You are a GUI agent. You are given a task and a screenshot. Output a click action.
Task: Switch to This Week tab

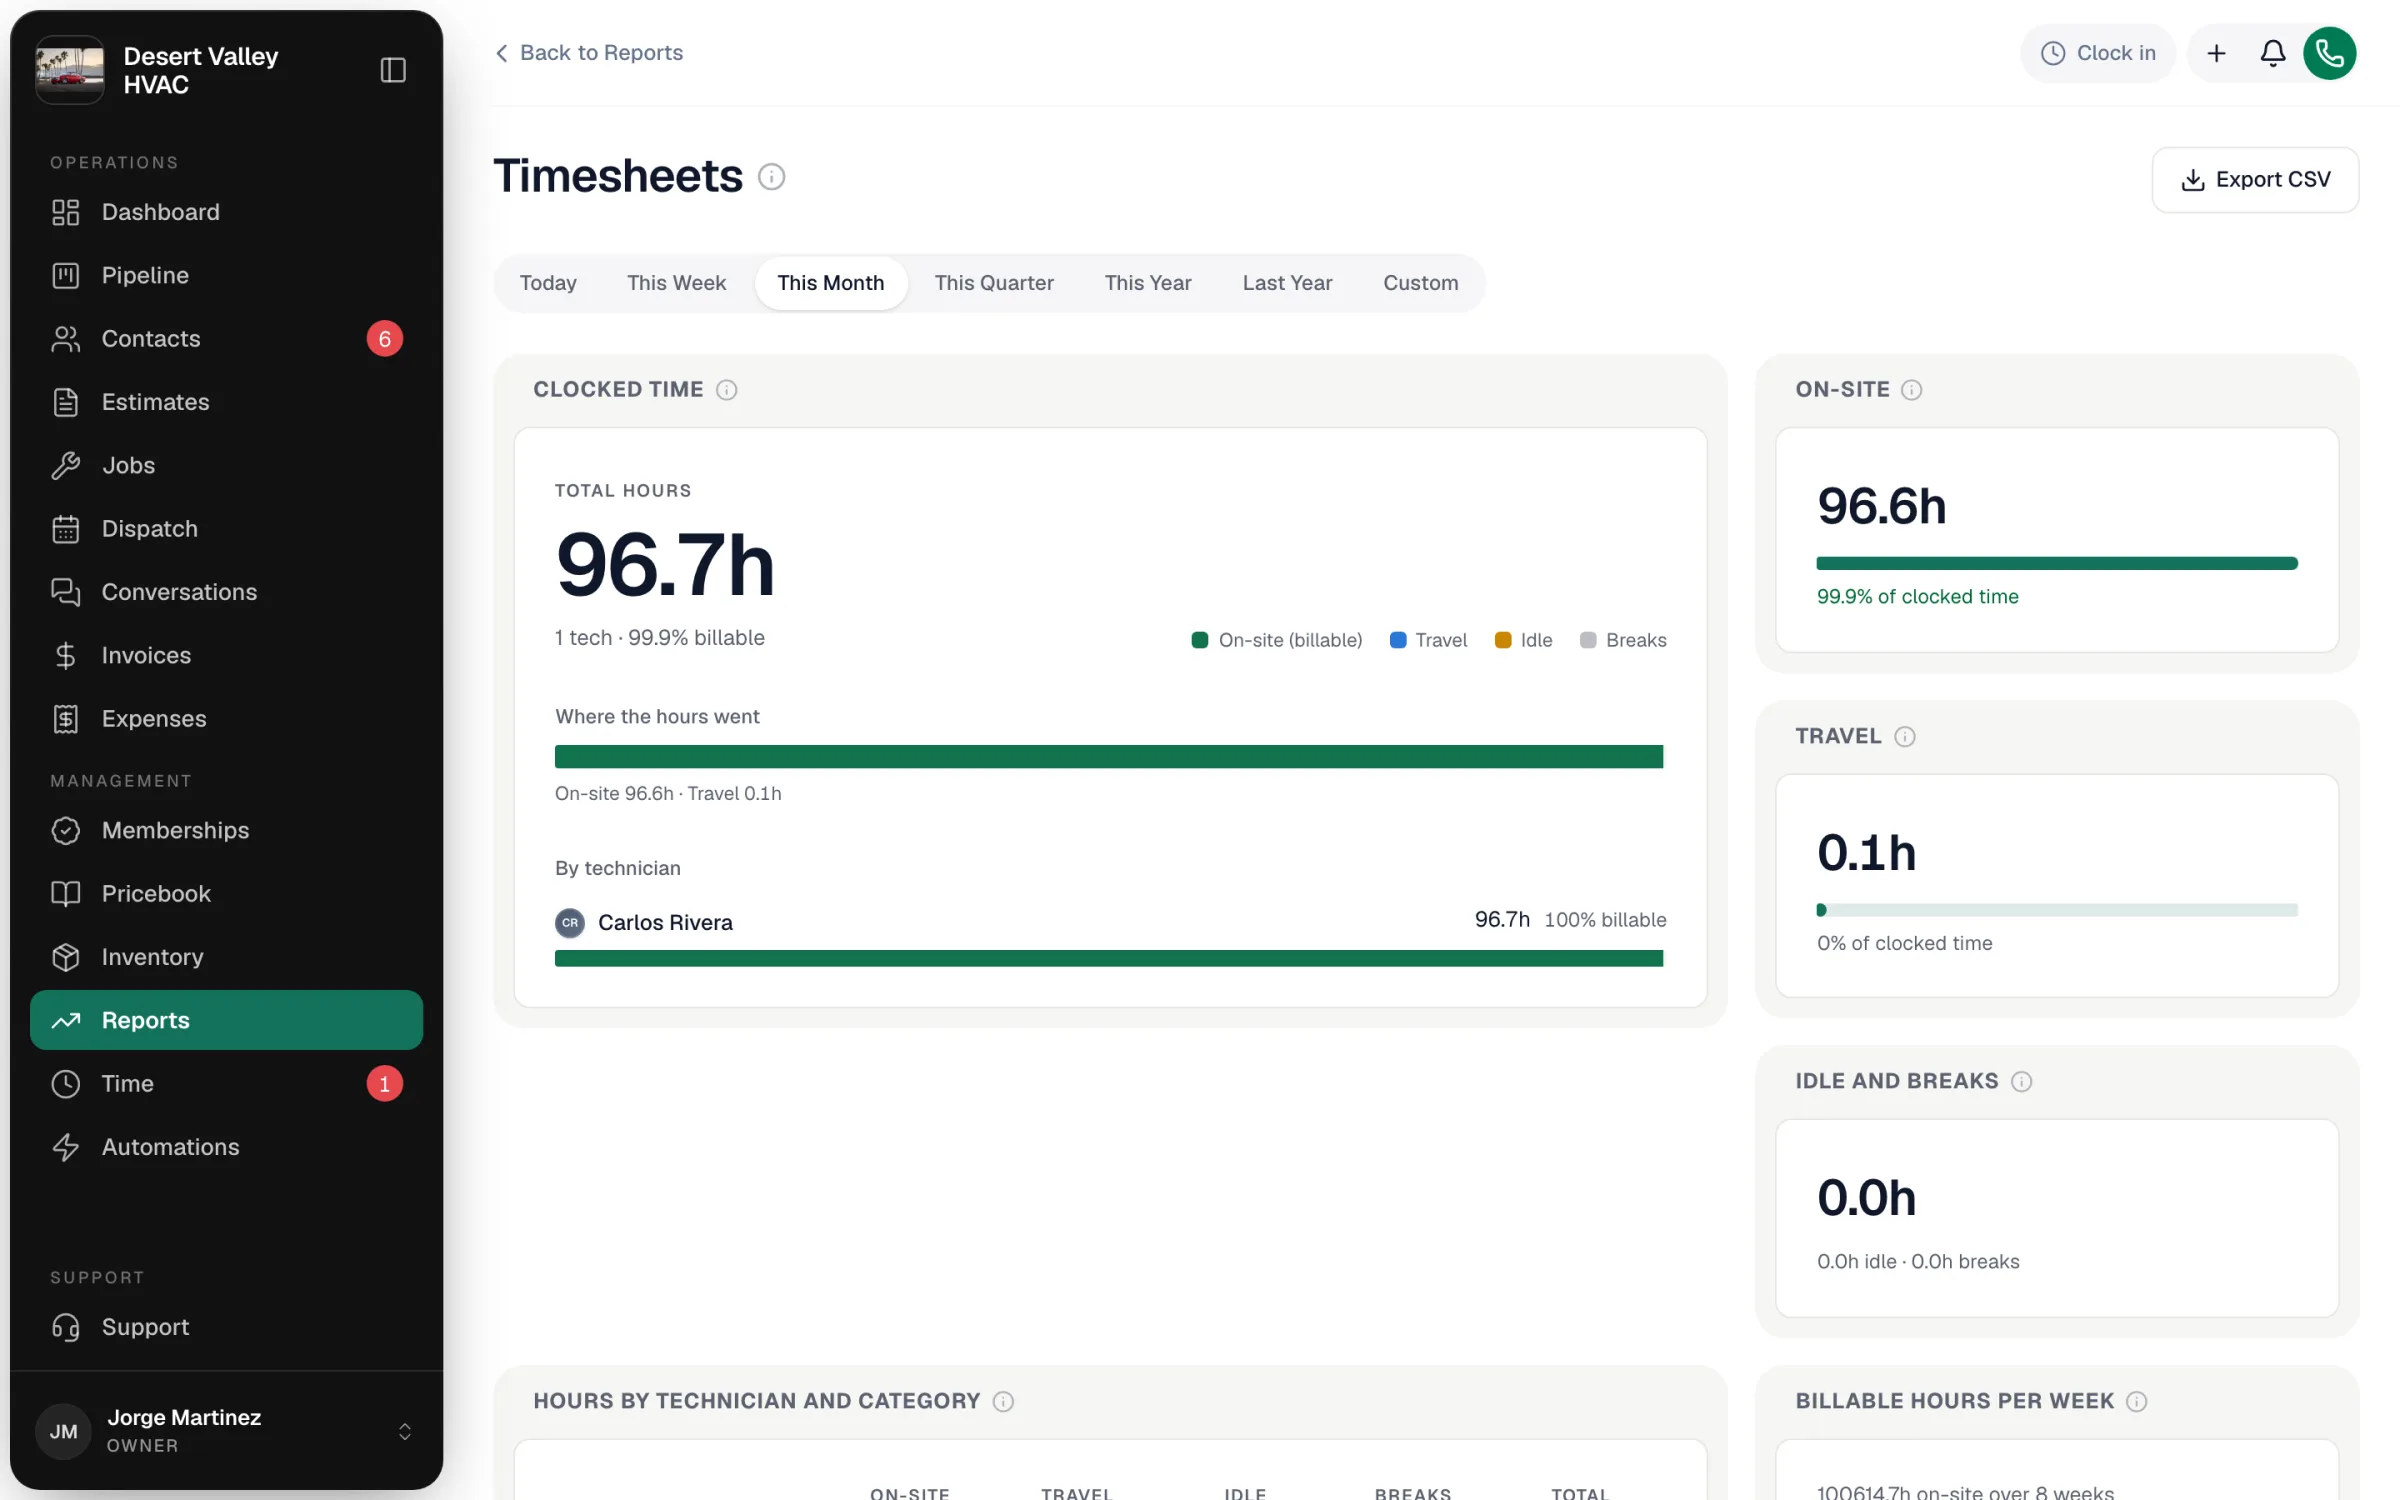coord(676,283)
